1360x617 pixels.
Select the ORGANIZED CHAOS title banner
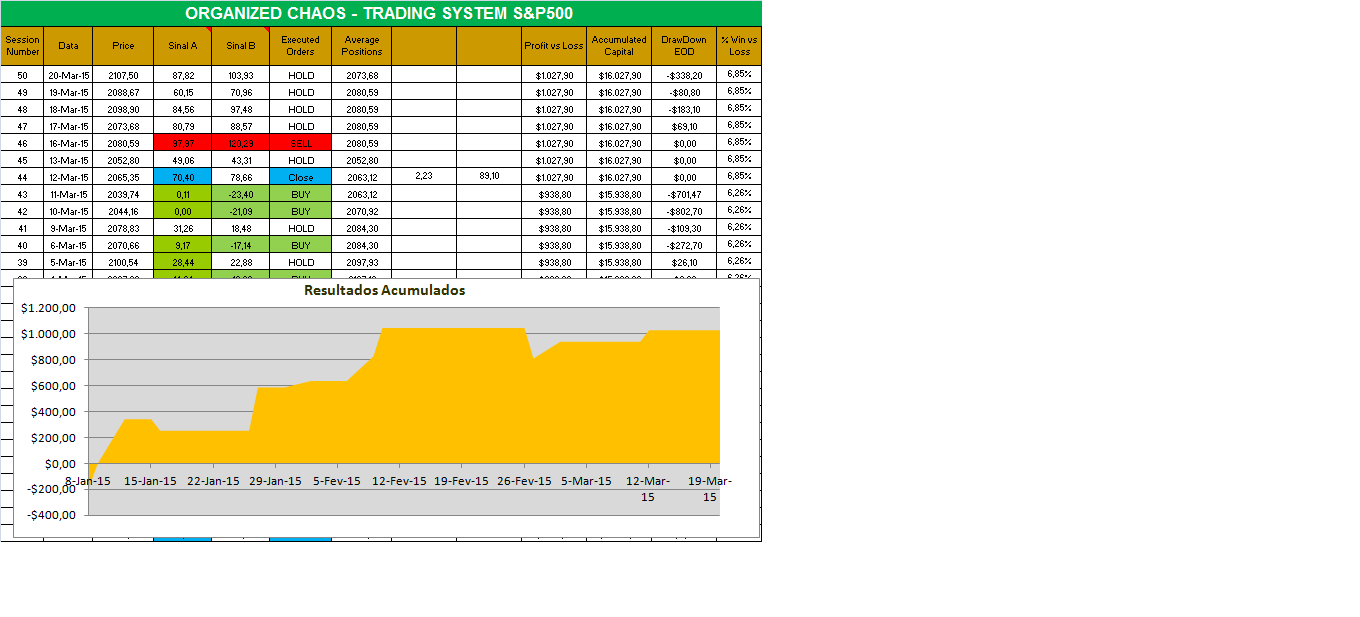coord(380,13)
